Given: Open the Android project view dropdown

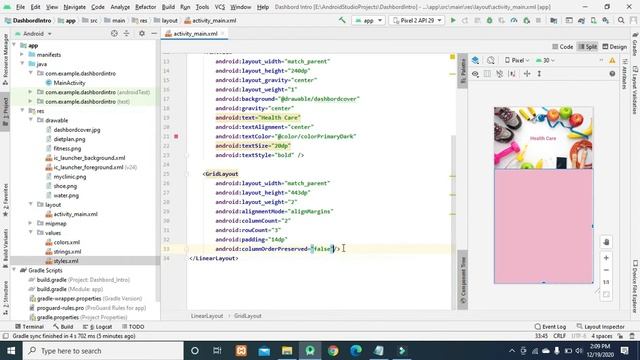Looking at the screenshot, I should click(x=33, y=33).
